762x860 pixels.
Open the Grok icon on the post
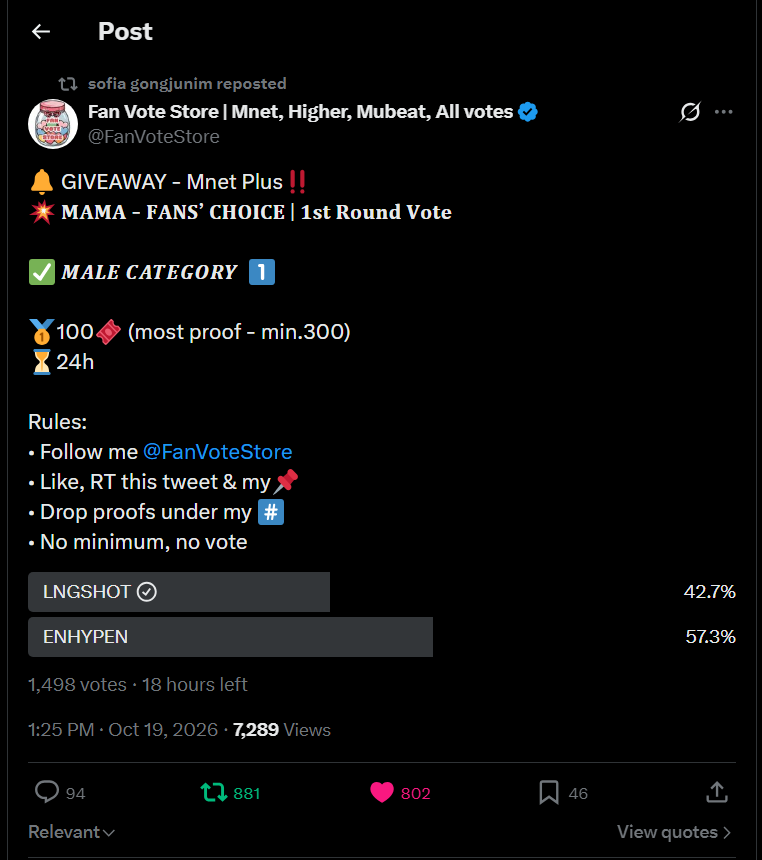(x=690, y=112)
